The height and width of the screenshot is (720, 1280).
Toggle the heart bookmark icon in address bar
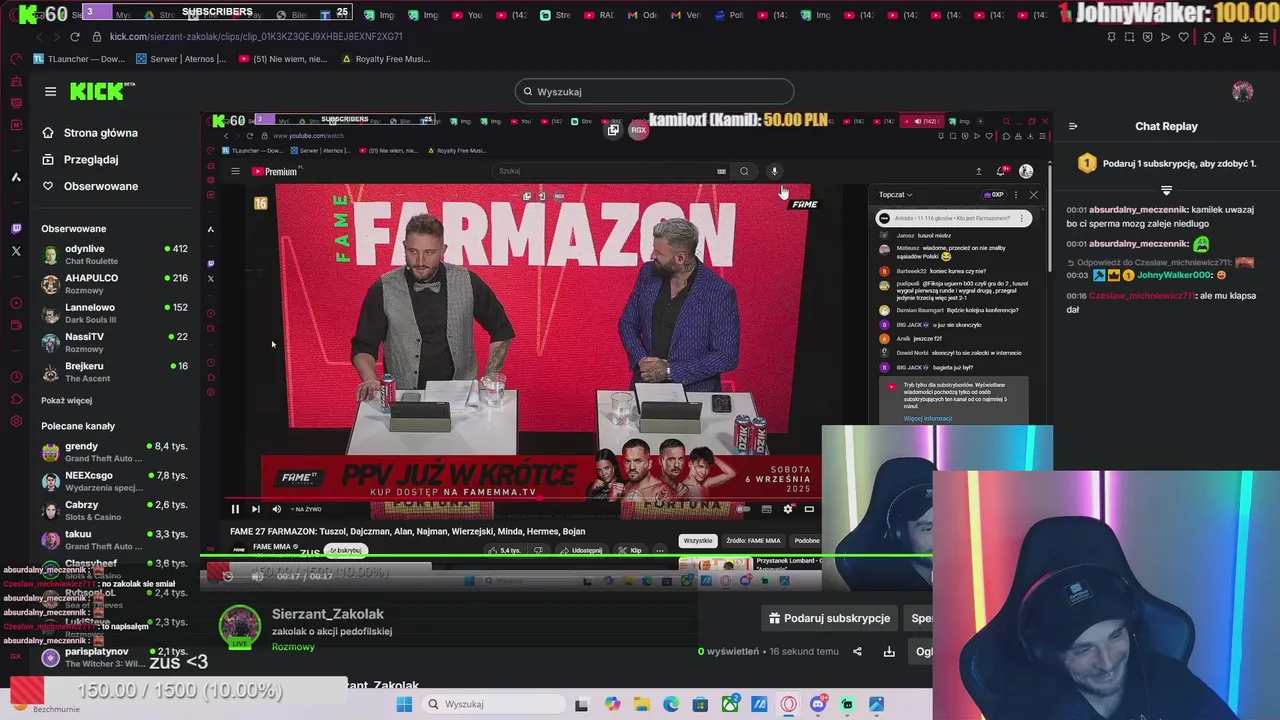click(1184, 37)
